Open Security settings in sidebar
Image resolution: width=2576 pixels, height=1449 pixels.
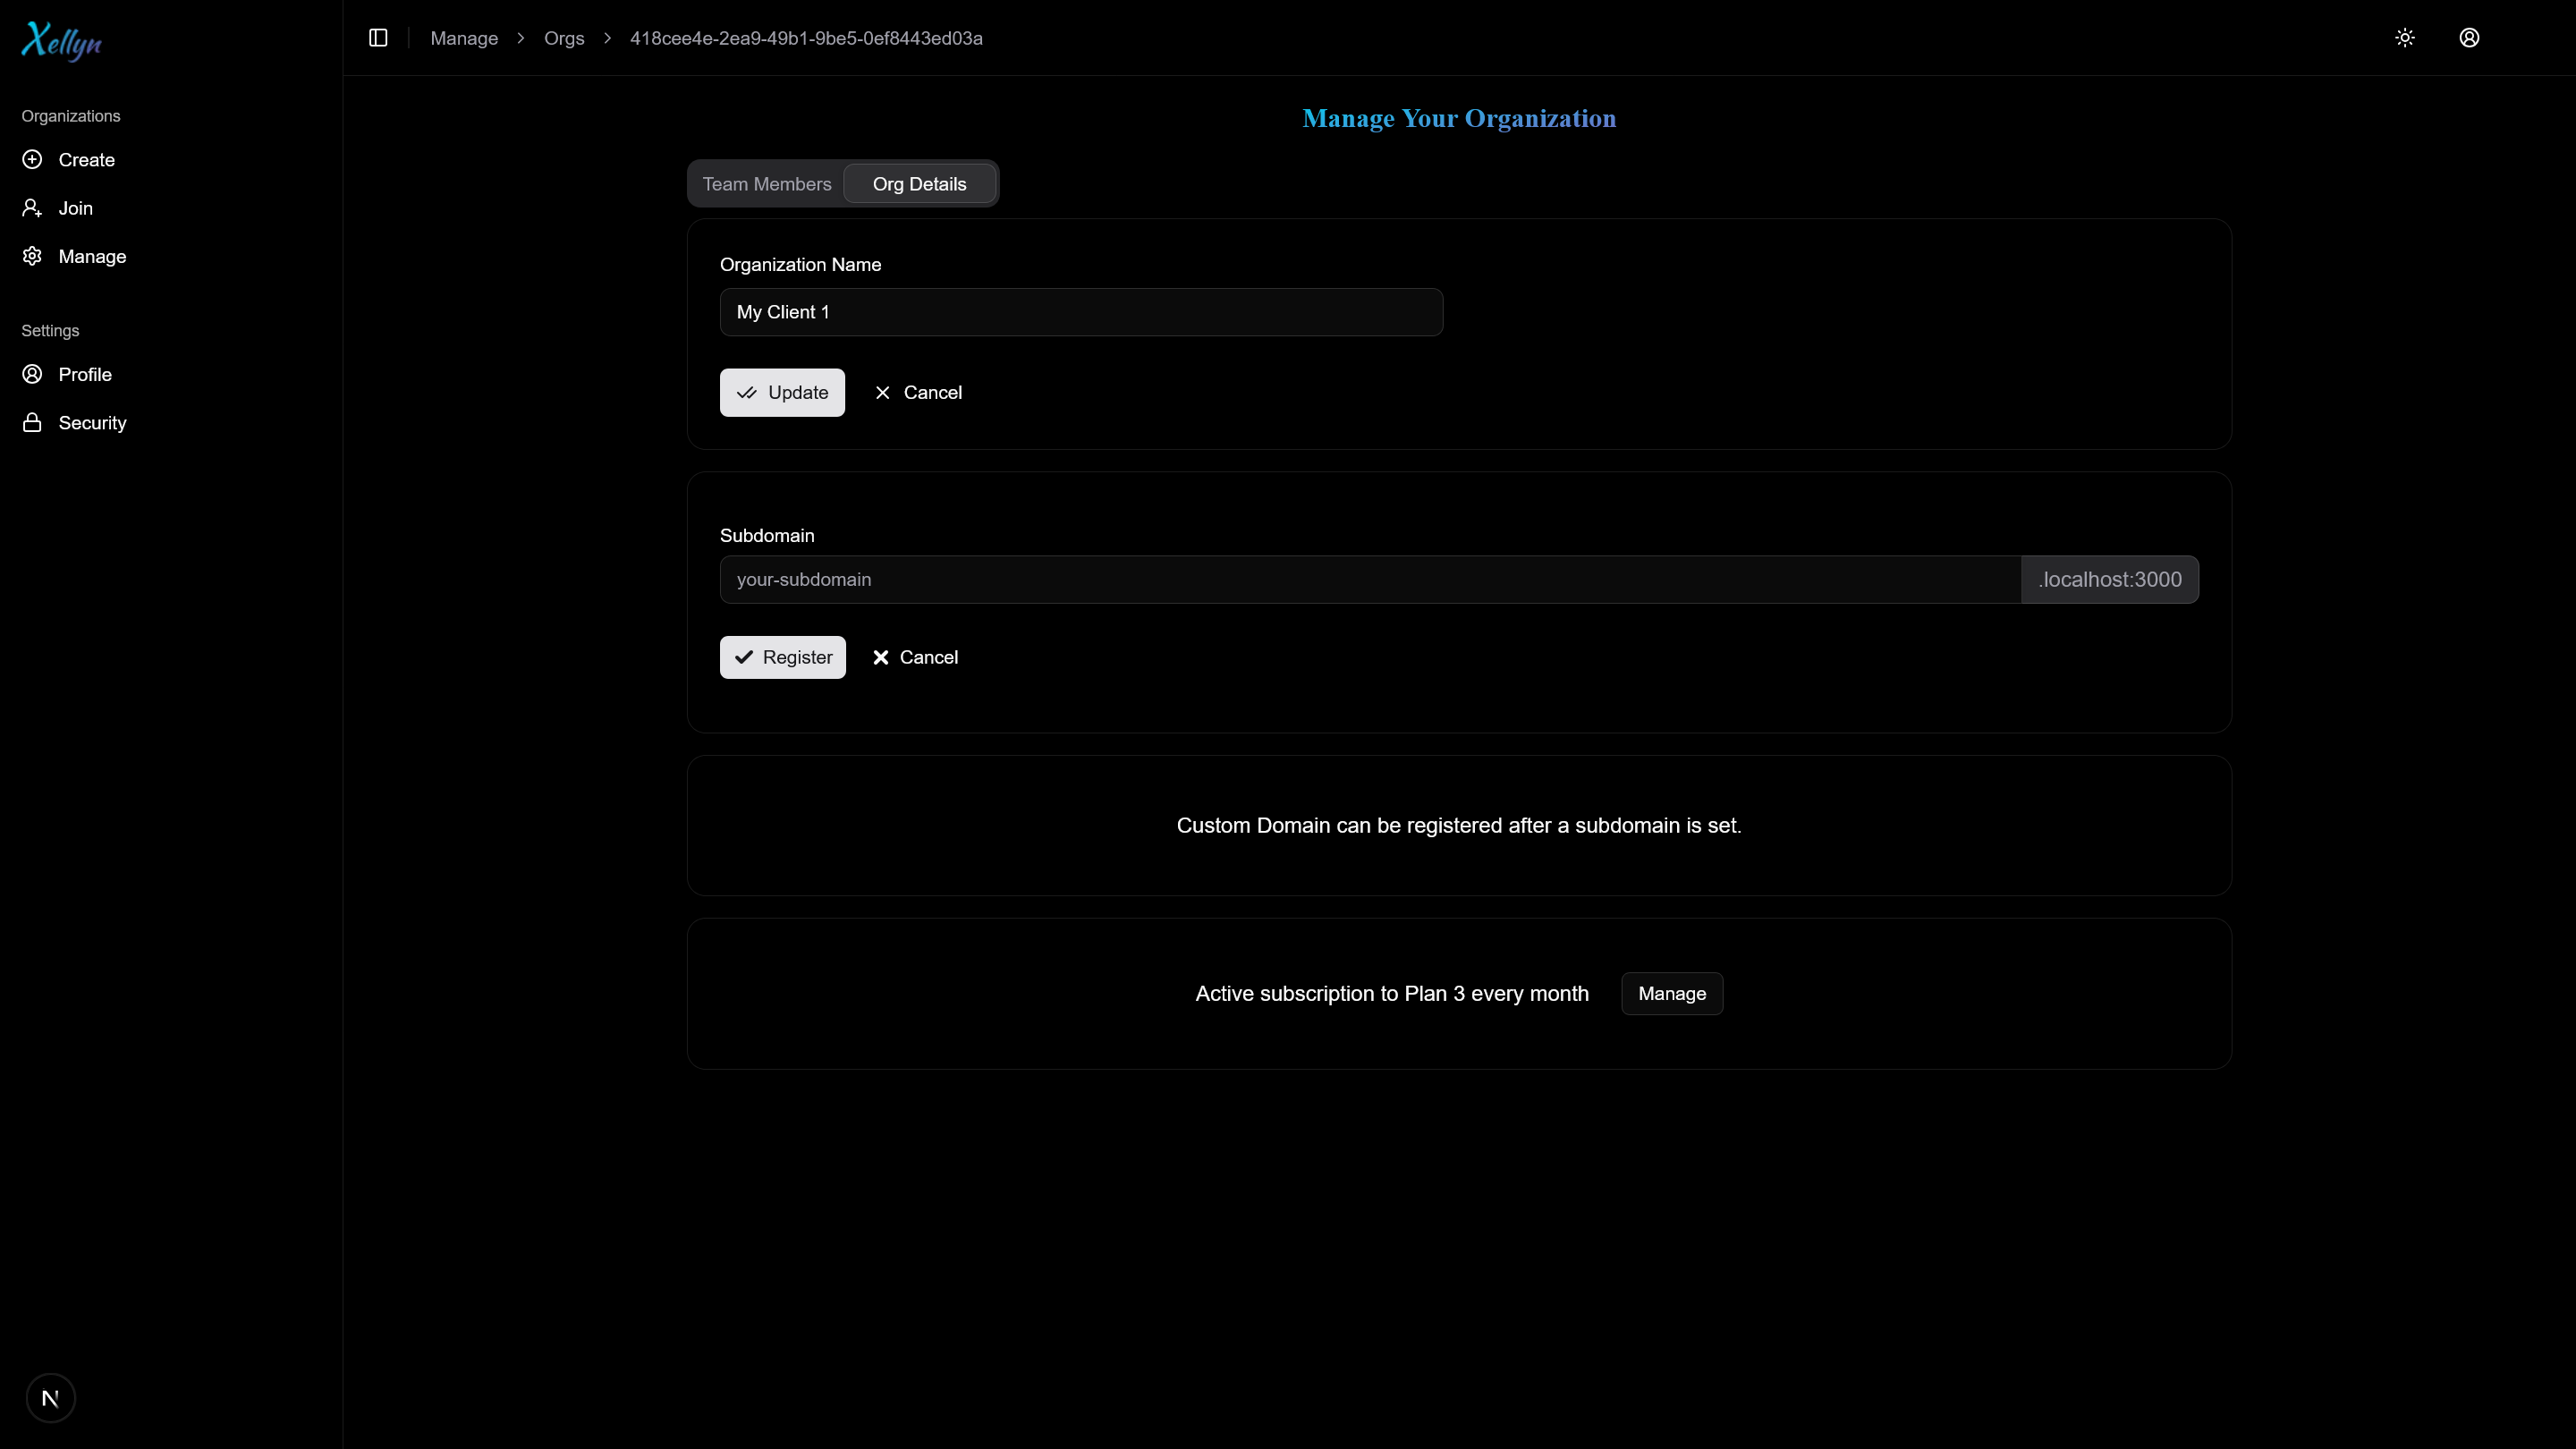click(171, 422)
